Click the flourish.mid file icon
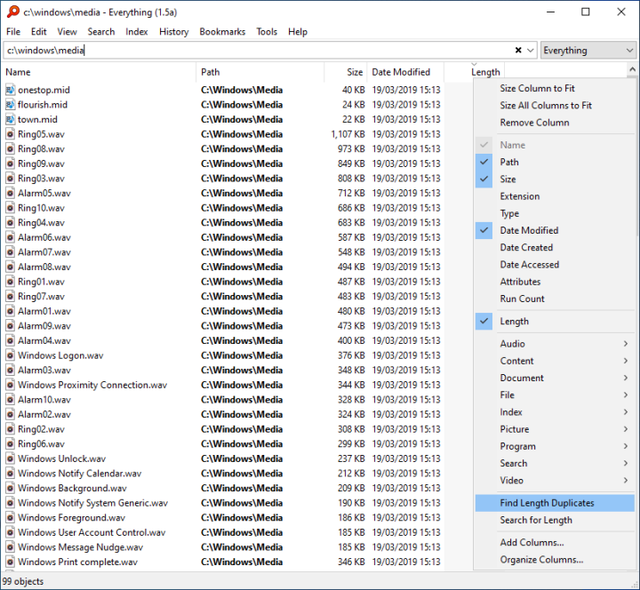This screenshot has height=590, width=640. click(x=10, y=104)
